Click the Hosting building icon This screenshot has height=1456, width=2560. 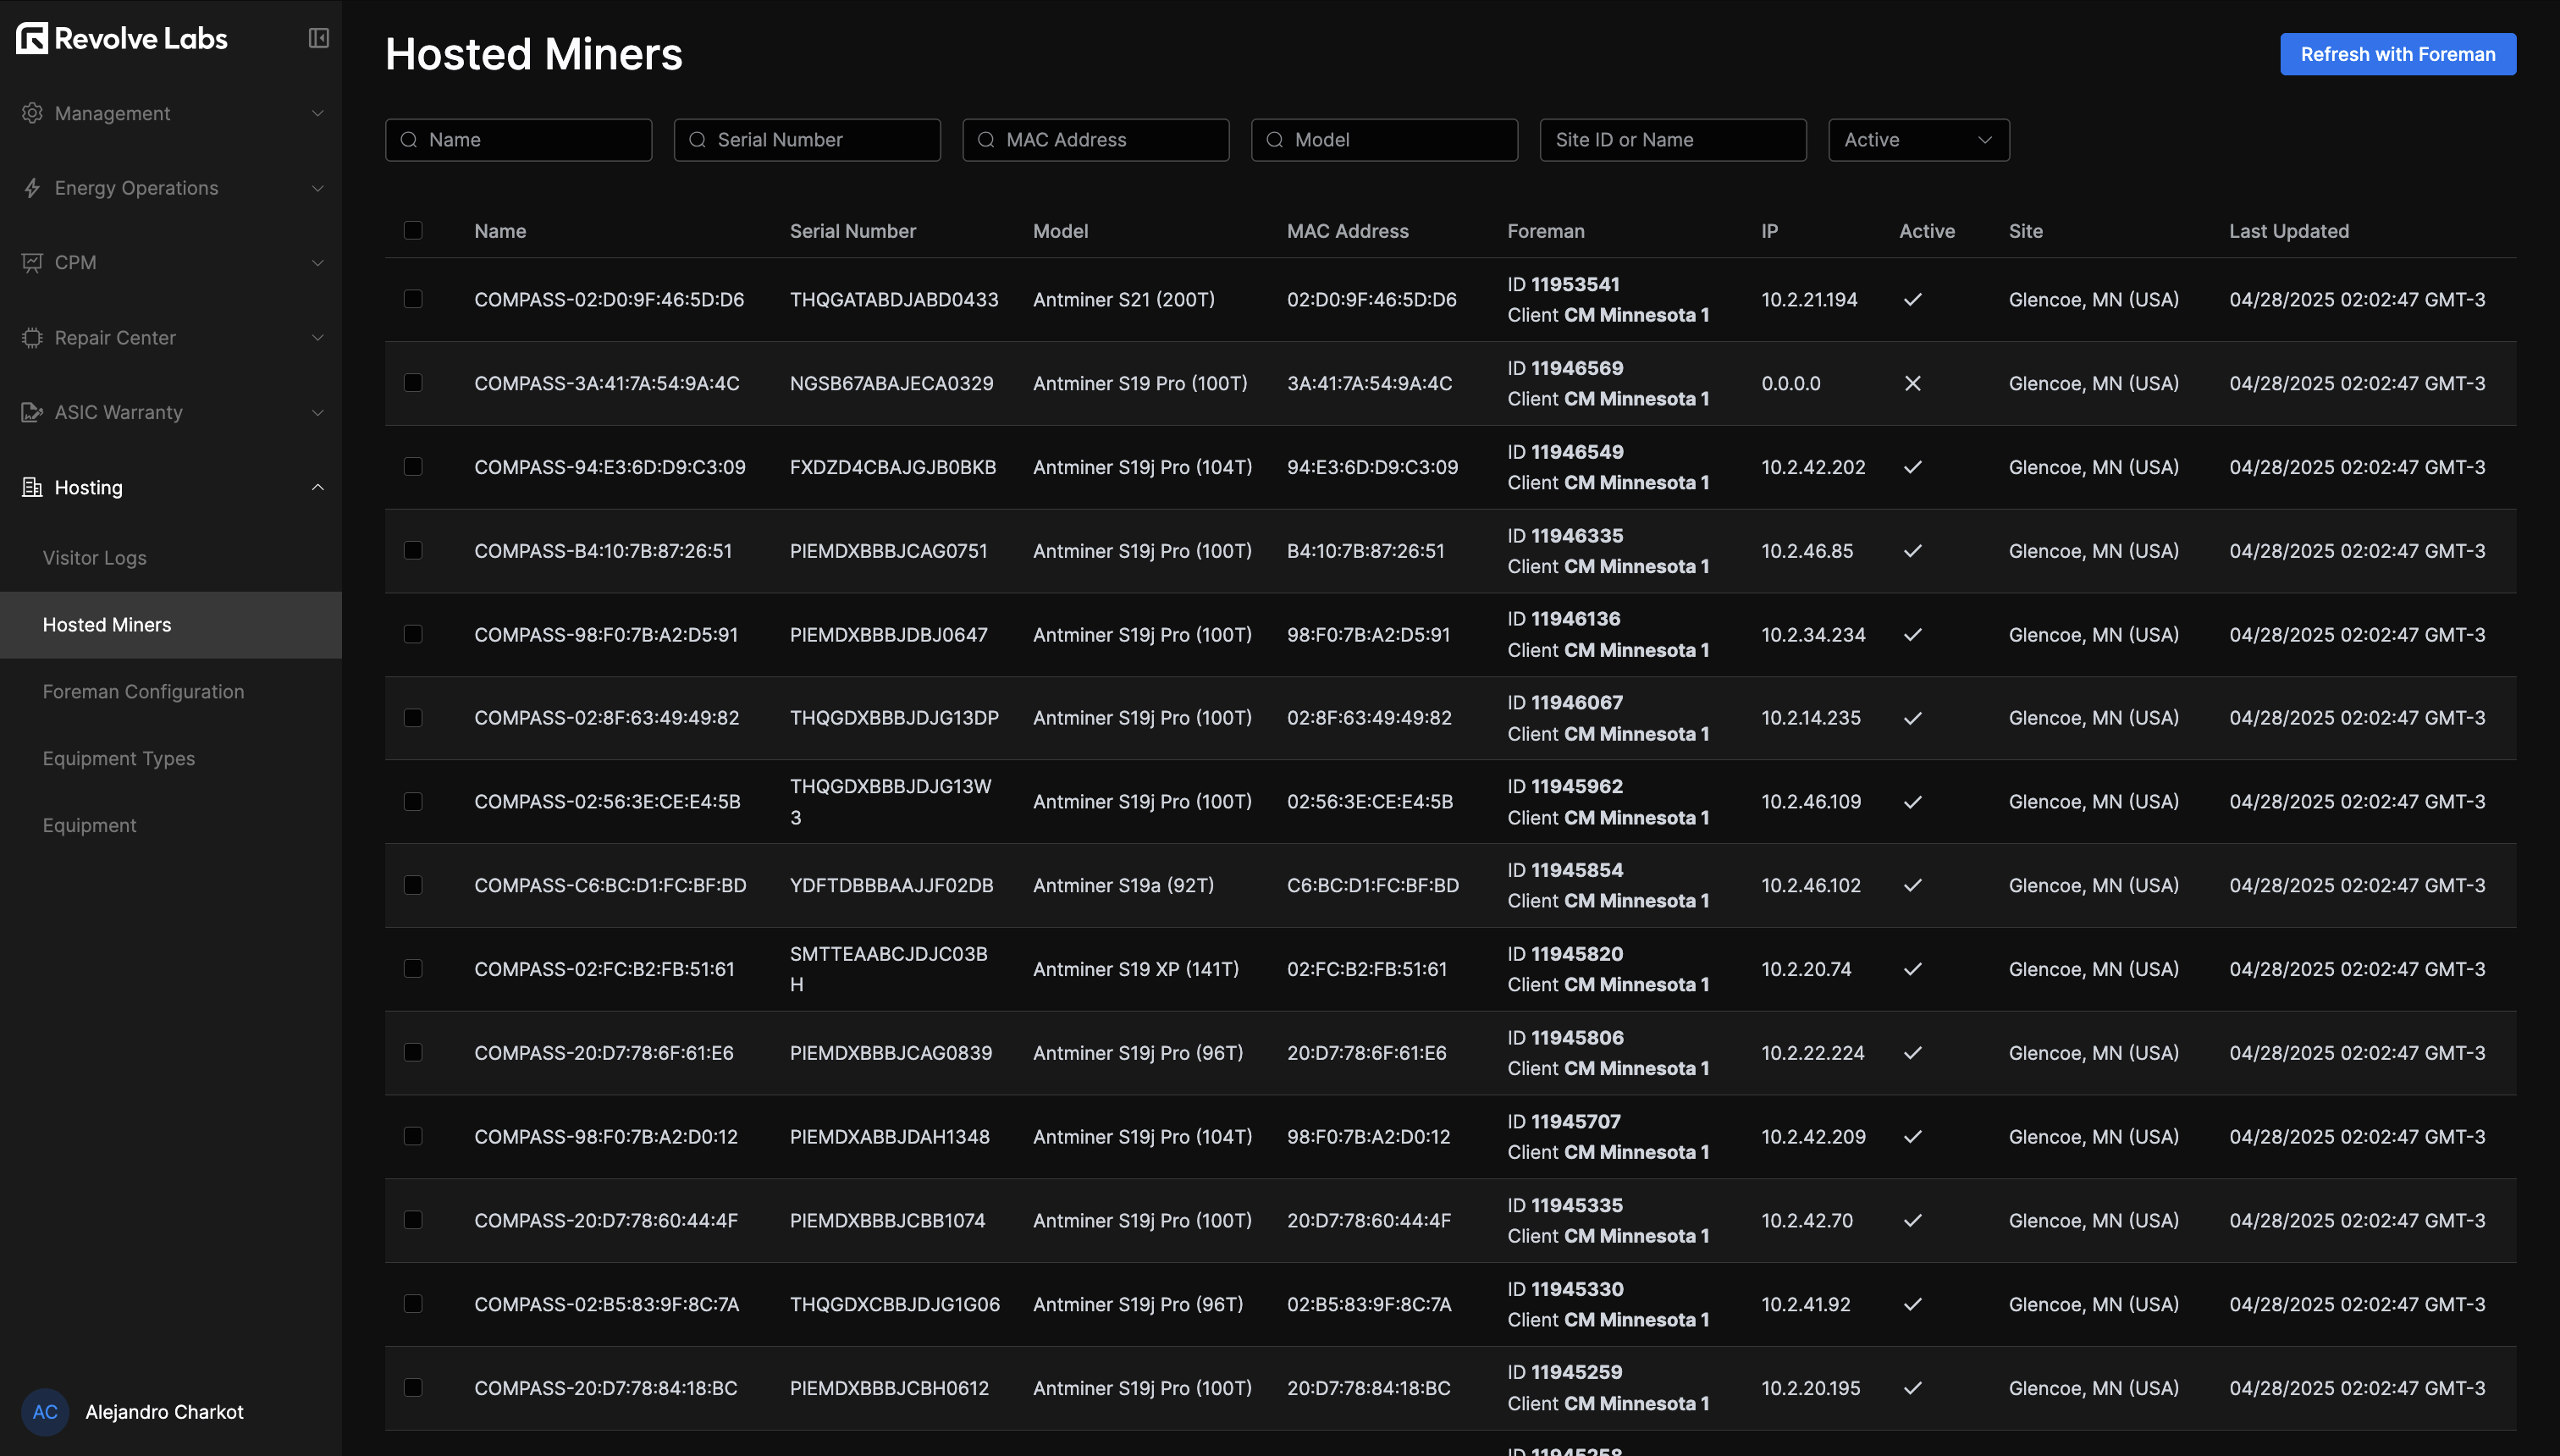(31, 487)
